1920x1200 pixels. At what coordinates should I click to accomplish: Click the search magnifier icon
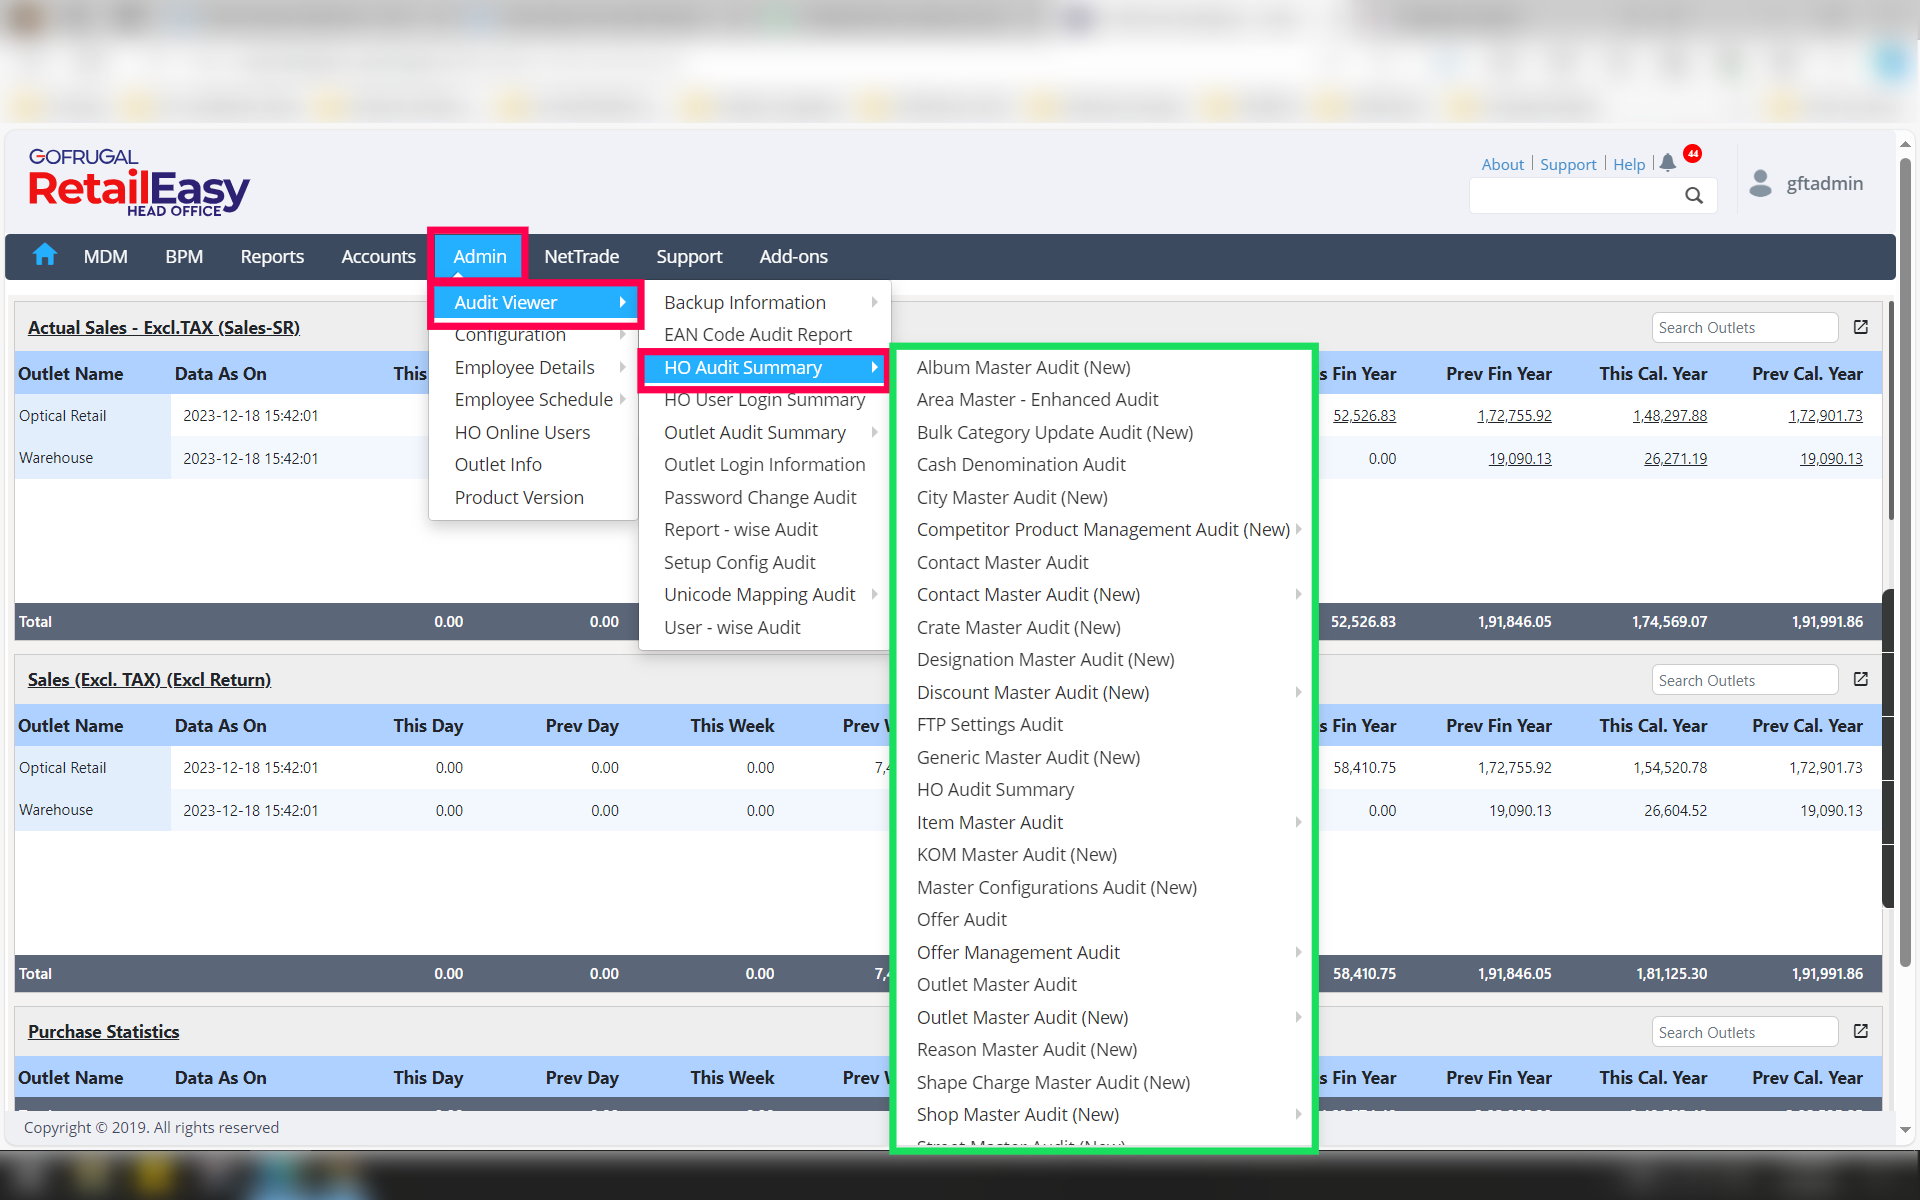[x=1693, y=196]
